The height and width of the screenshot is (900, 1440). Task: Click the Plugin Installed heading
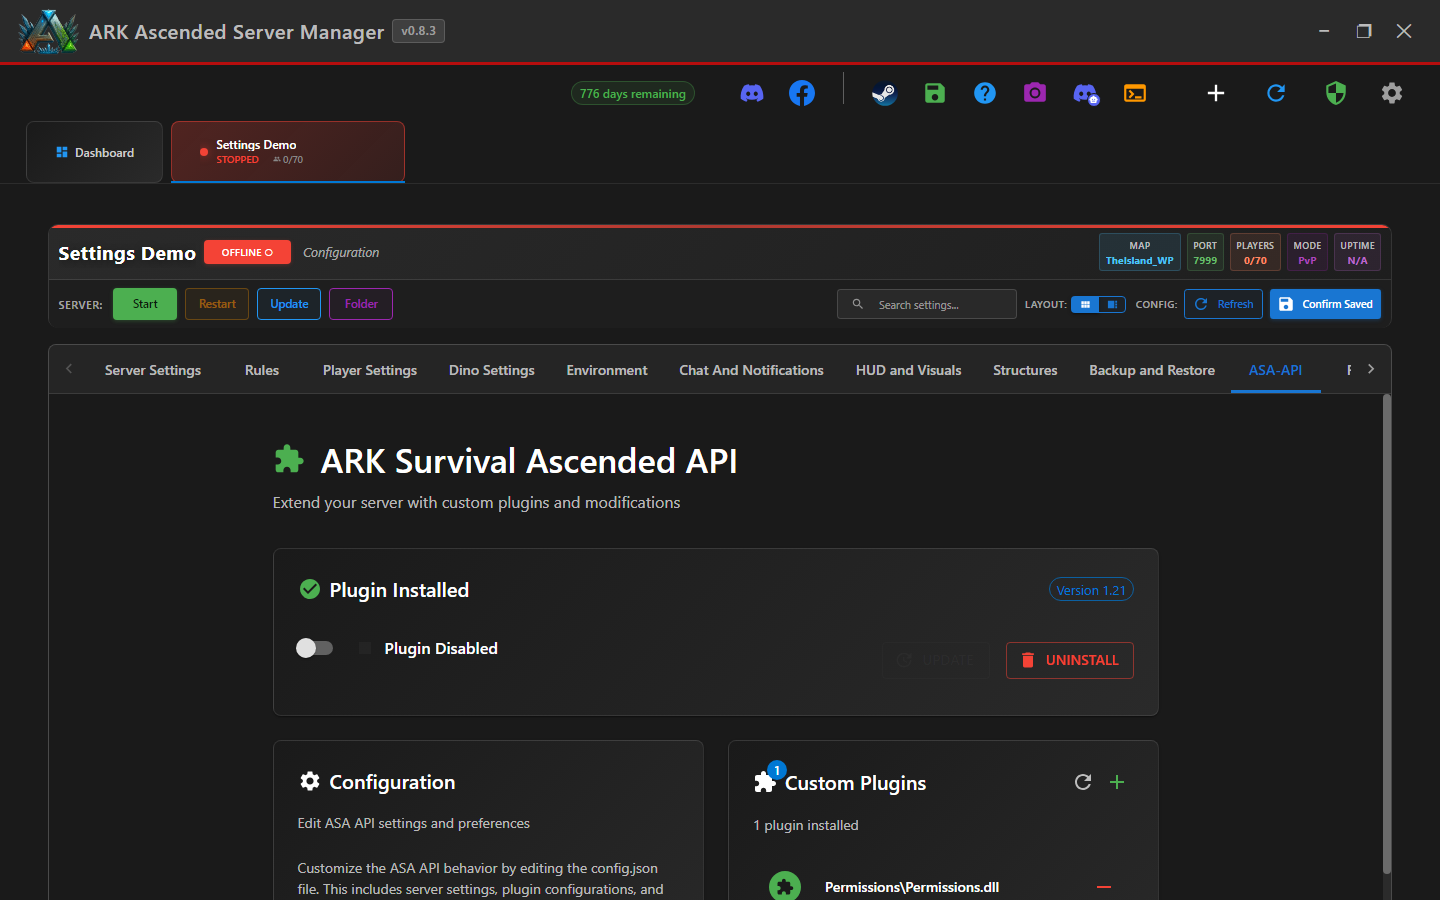point(399,590)
